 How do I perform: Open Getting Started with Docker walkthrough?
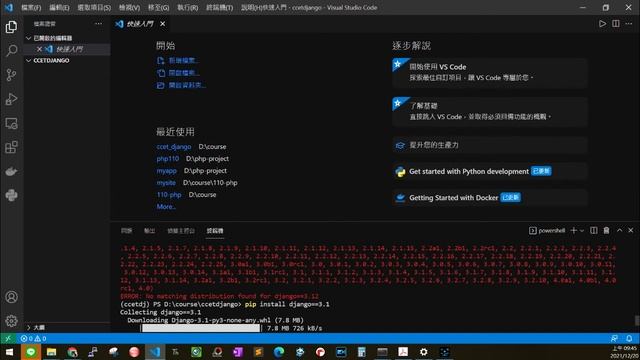pos(489,198)
